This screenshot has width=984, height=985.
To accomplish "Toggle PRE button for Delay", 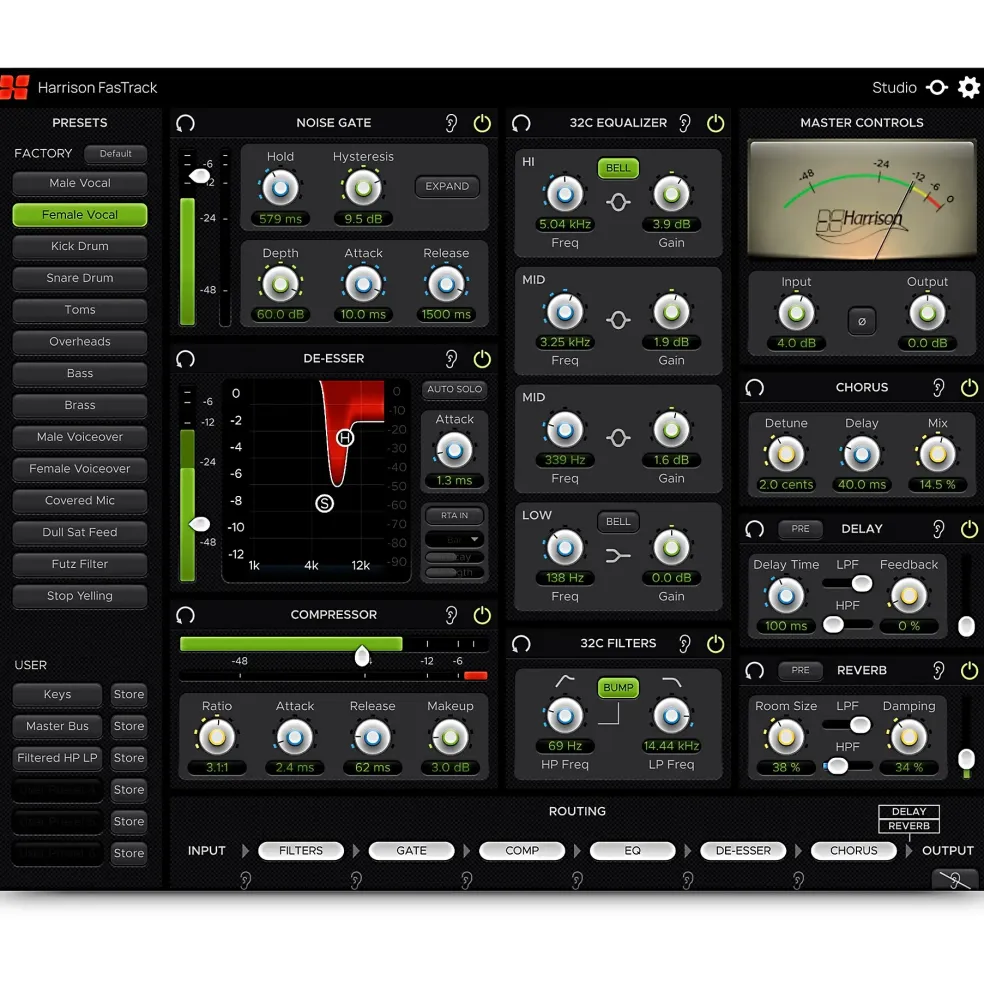I will (801, 529).
